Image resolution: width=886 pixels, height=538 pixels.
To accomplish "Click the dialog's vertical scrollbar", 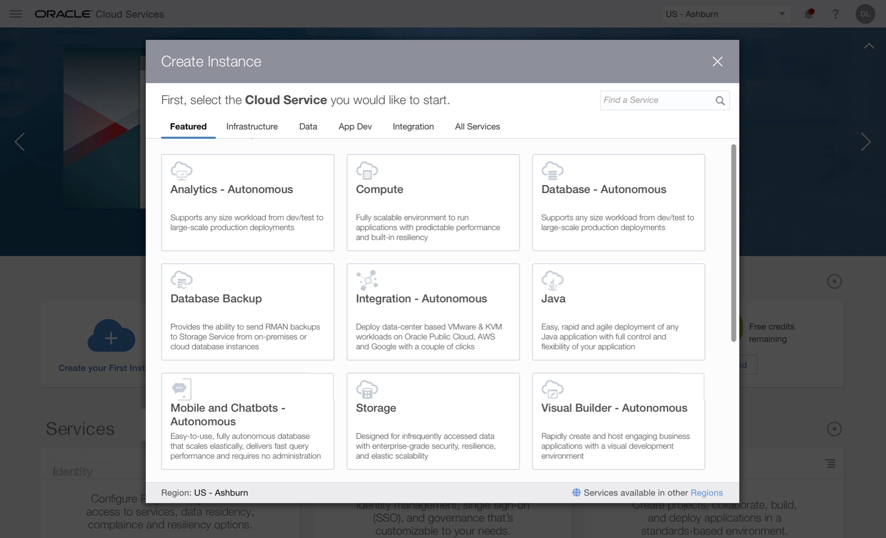I will (x=733, y=243).
